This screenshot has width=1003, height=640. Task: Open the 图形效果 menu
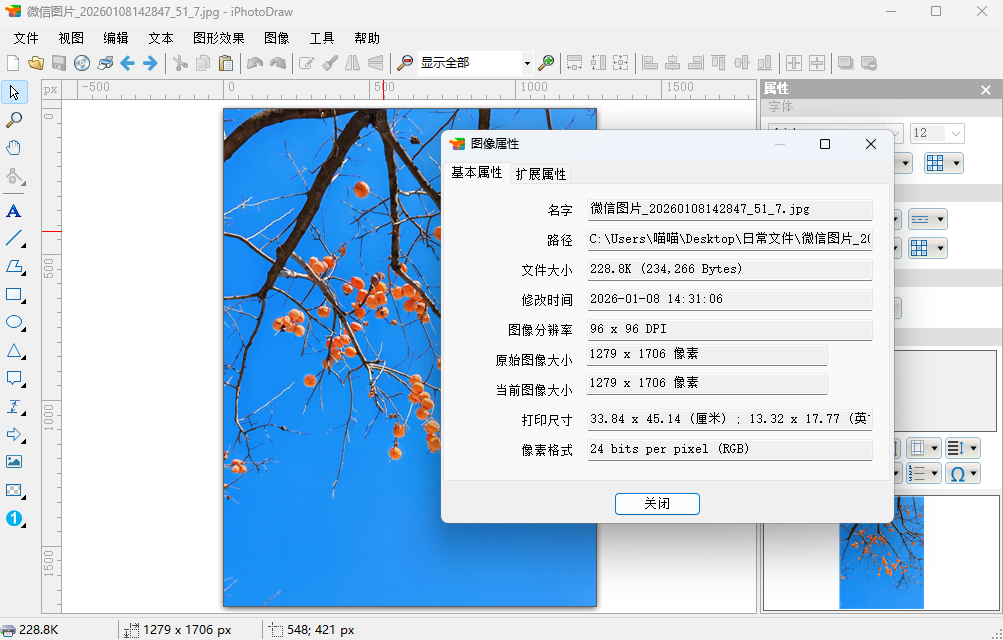click(x=218, y=38)
